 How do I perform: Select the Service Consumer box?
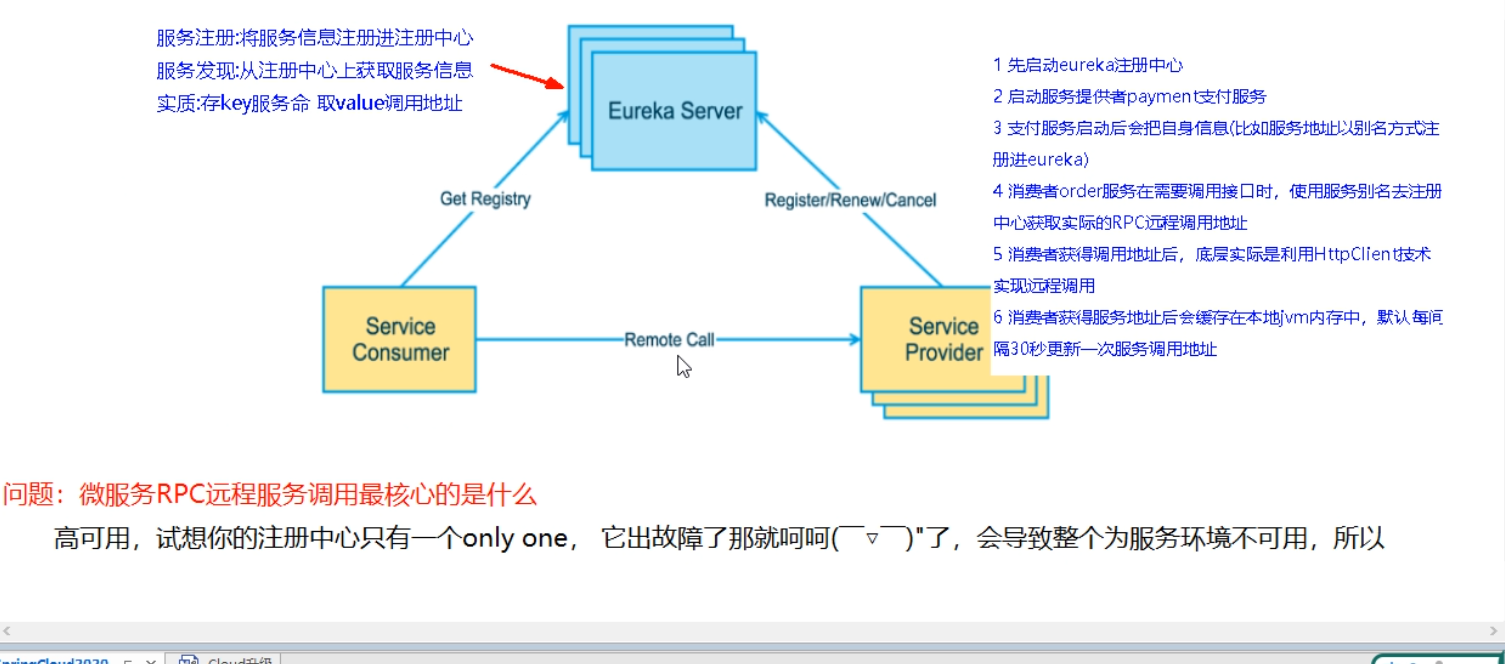(399, 339)
